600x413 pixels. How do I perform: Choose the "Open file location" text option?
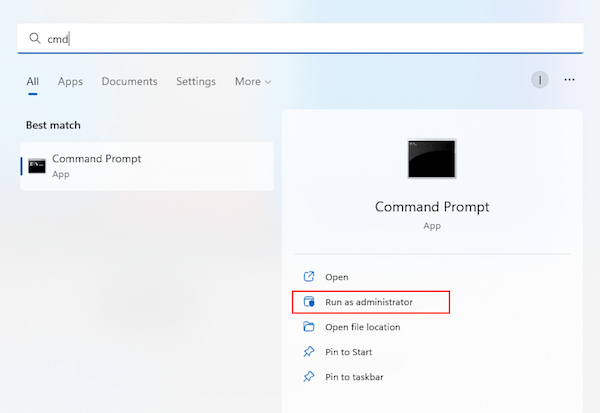pyautogui.click(x=362, y=327)
